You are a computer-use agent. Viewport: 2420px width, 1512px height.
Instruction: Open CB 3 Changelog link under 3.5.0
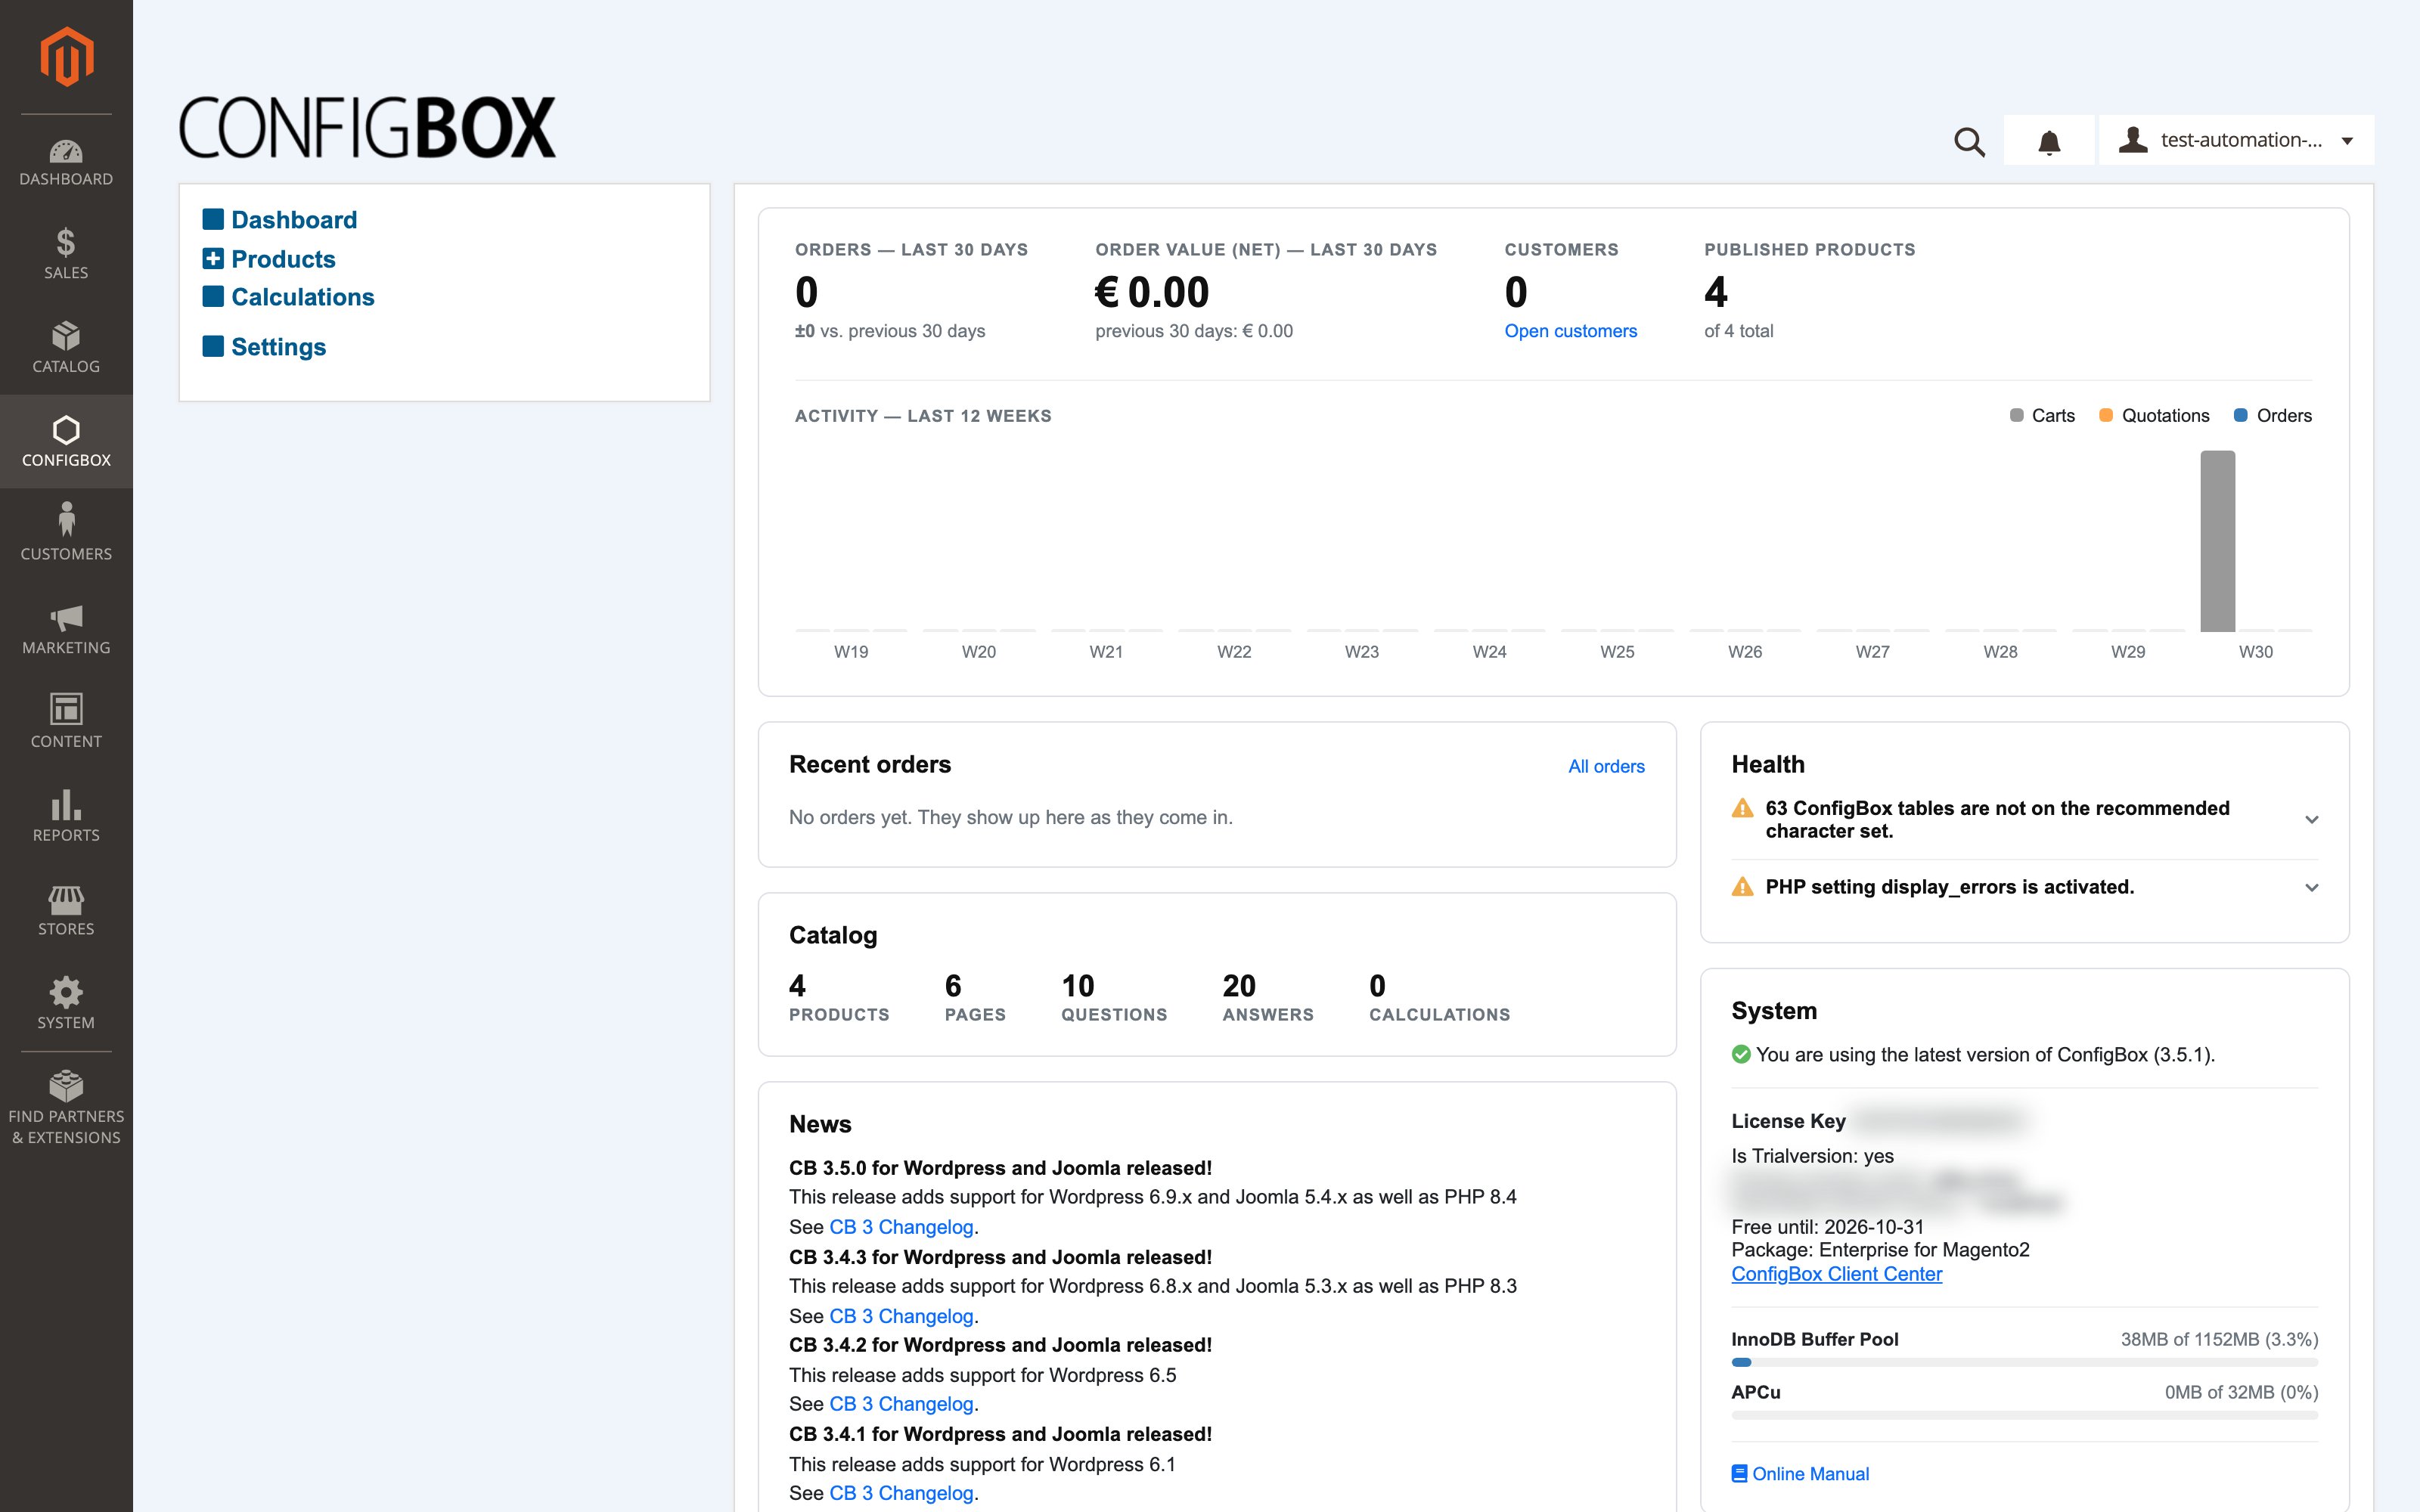tap(901, 1227)
